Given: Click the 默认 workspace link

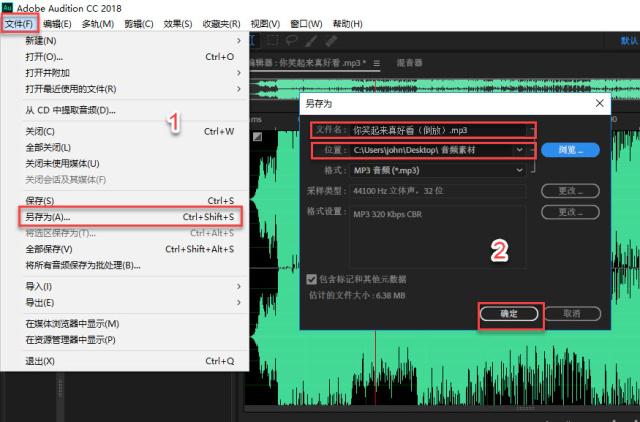Looking at the screenshot, I should [629, 40].
